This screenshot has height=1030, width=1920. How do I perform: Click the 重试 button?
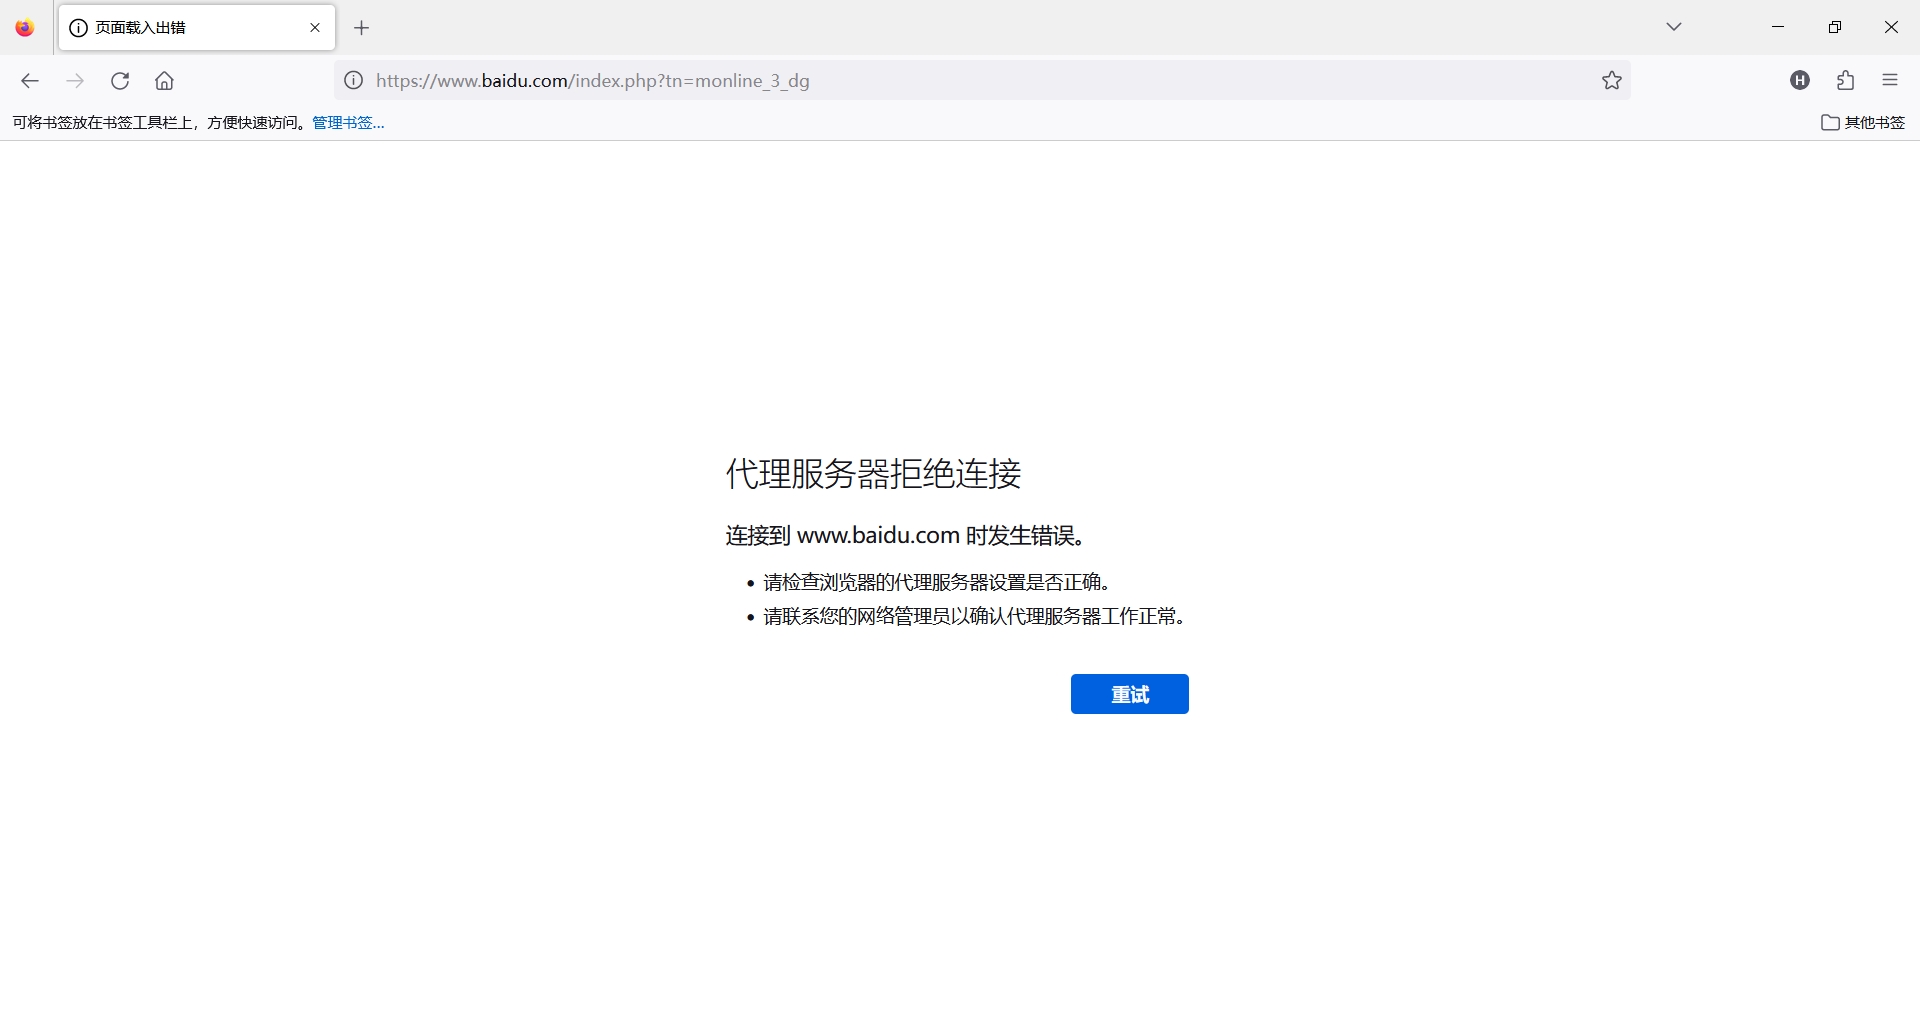coord(1130,694)
